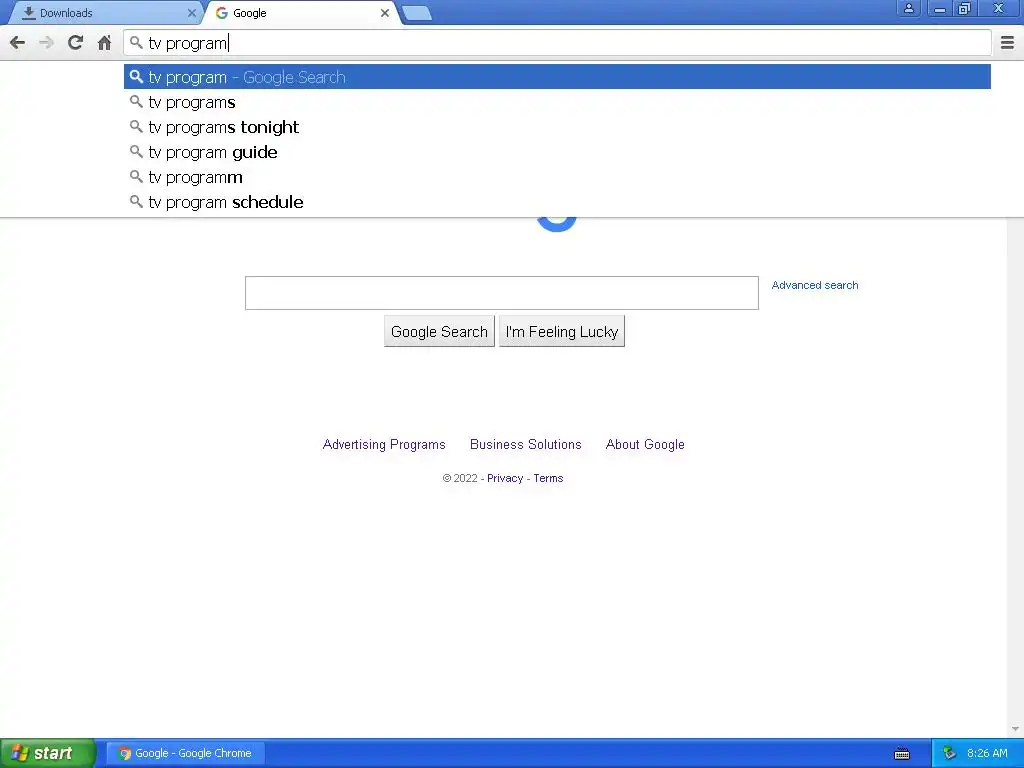Click the Google Chrome taskbar button
Viewport: 1024px width, 768px height.
tap(185, 753)
